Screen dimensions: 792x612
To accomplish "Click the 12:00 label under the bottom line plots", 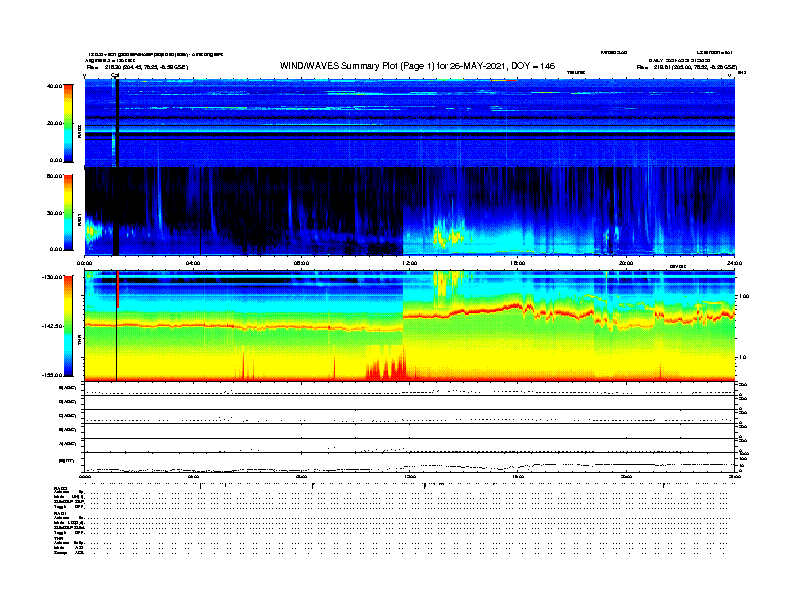I will click(410, 476).
